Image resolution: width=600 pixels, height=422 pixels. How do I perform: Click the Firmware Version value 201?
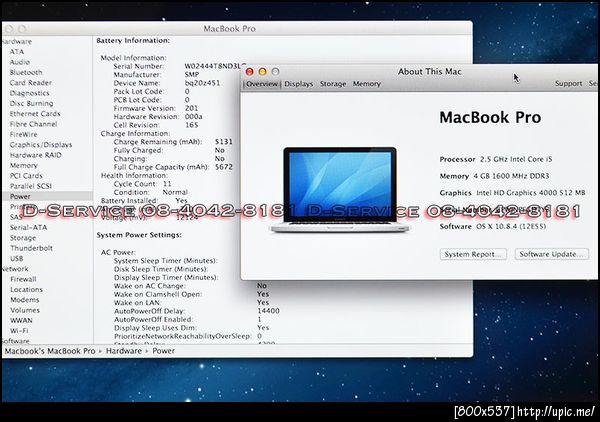coord(191,108)
